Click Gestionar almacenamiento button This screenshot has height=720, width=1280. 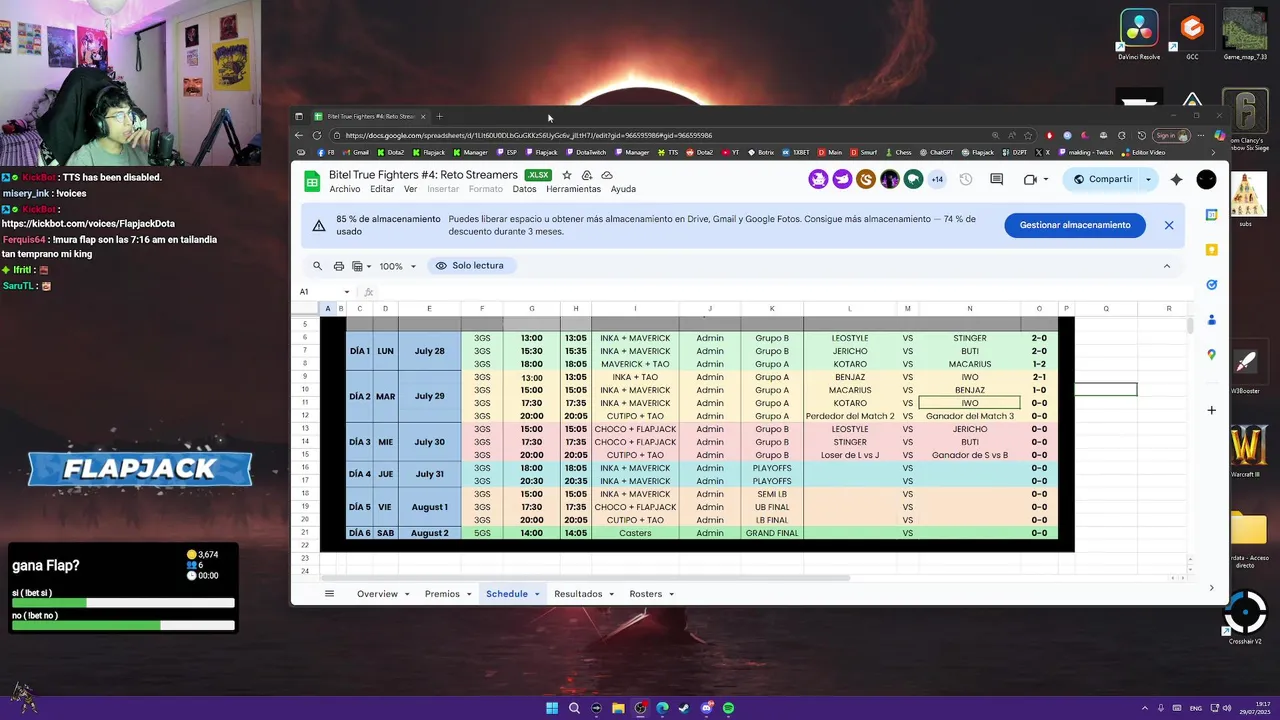[1075, 225]
